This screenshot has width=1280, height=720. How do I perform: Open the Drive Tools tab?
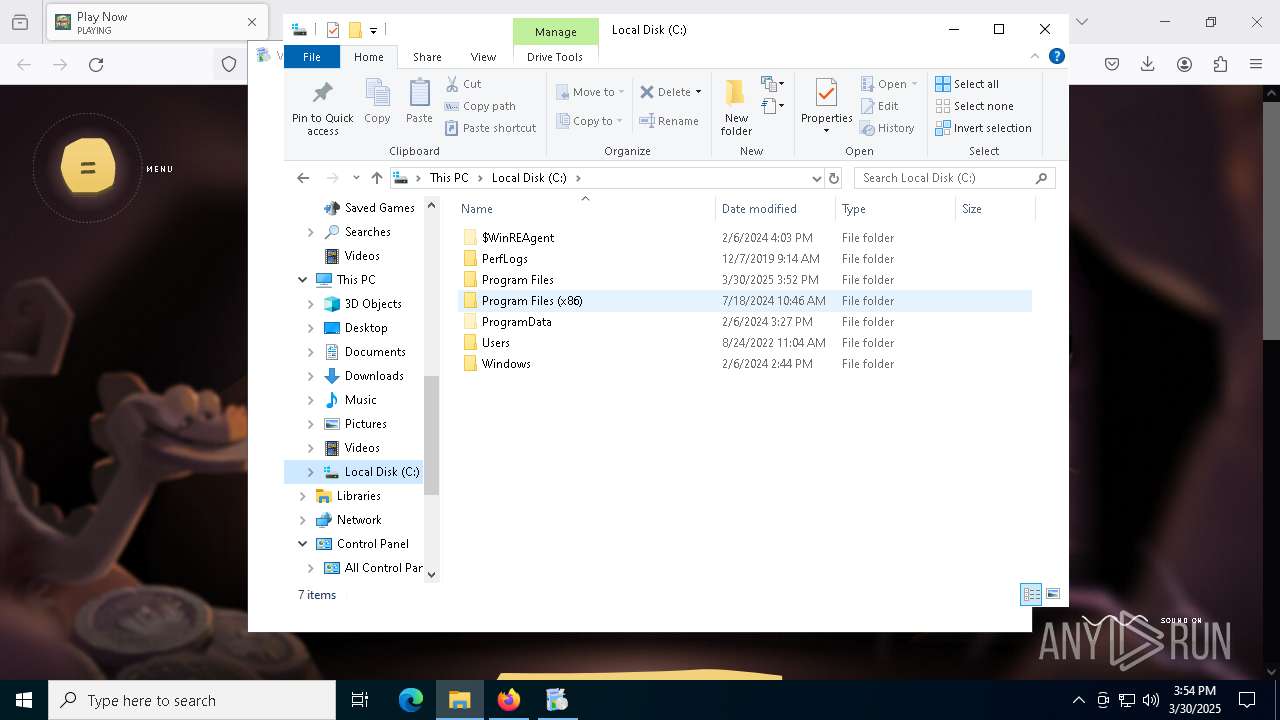[555, 57]
